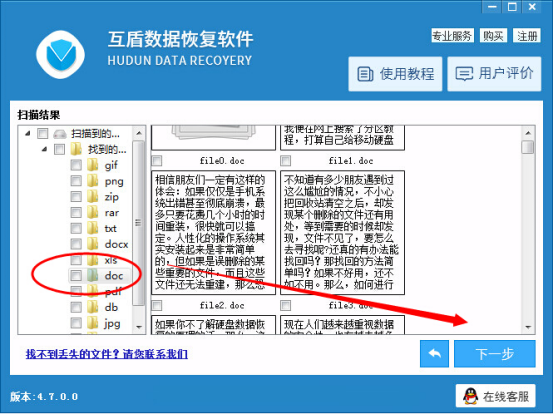Viewport: 553px width, 414px height.
Task: Open the 专业服务 menu item
Action: [452, 36]
